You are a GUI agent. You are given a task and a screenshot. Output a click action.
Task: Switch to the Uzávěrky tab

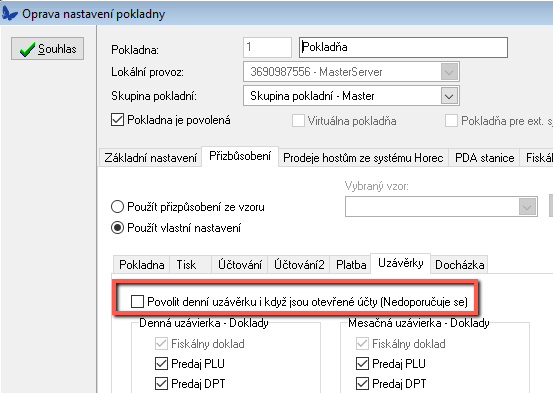tap(401, 263)
